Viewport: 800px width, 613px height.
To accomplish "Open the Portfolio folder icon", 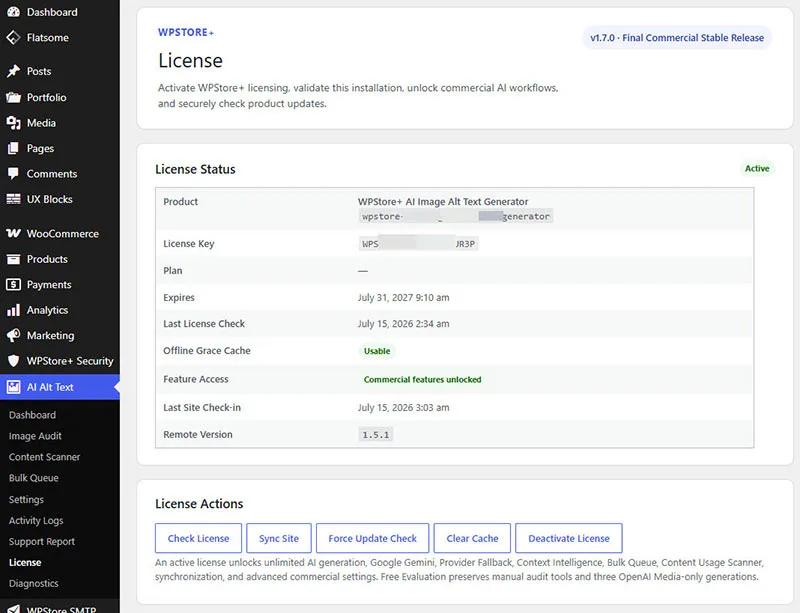I will pos(13,97).
